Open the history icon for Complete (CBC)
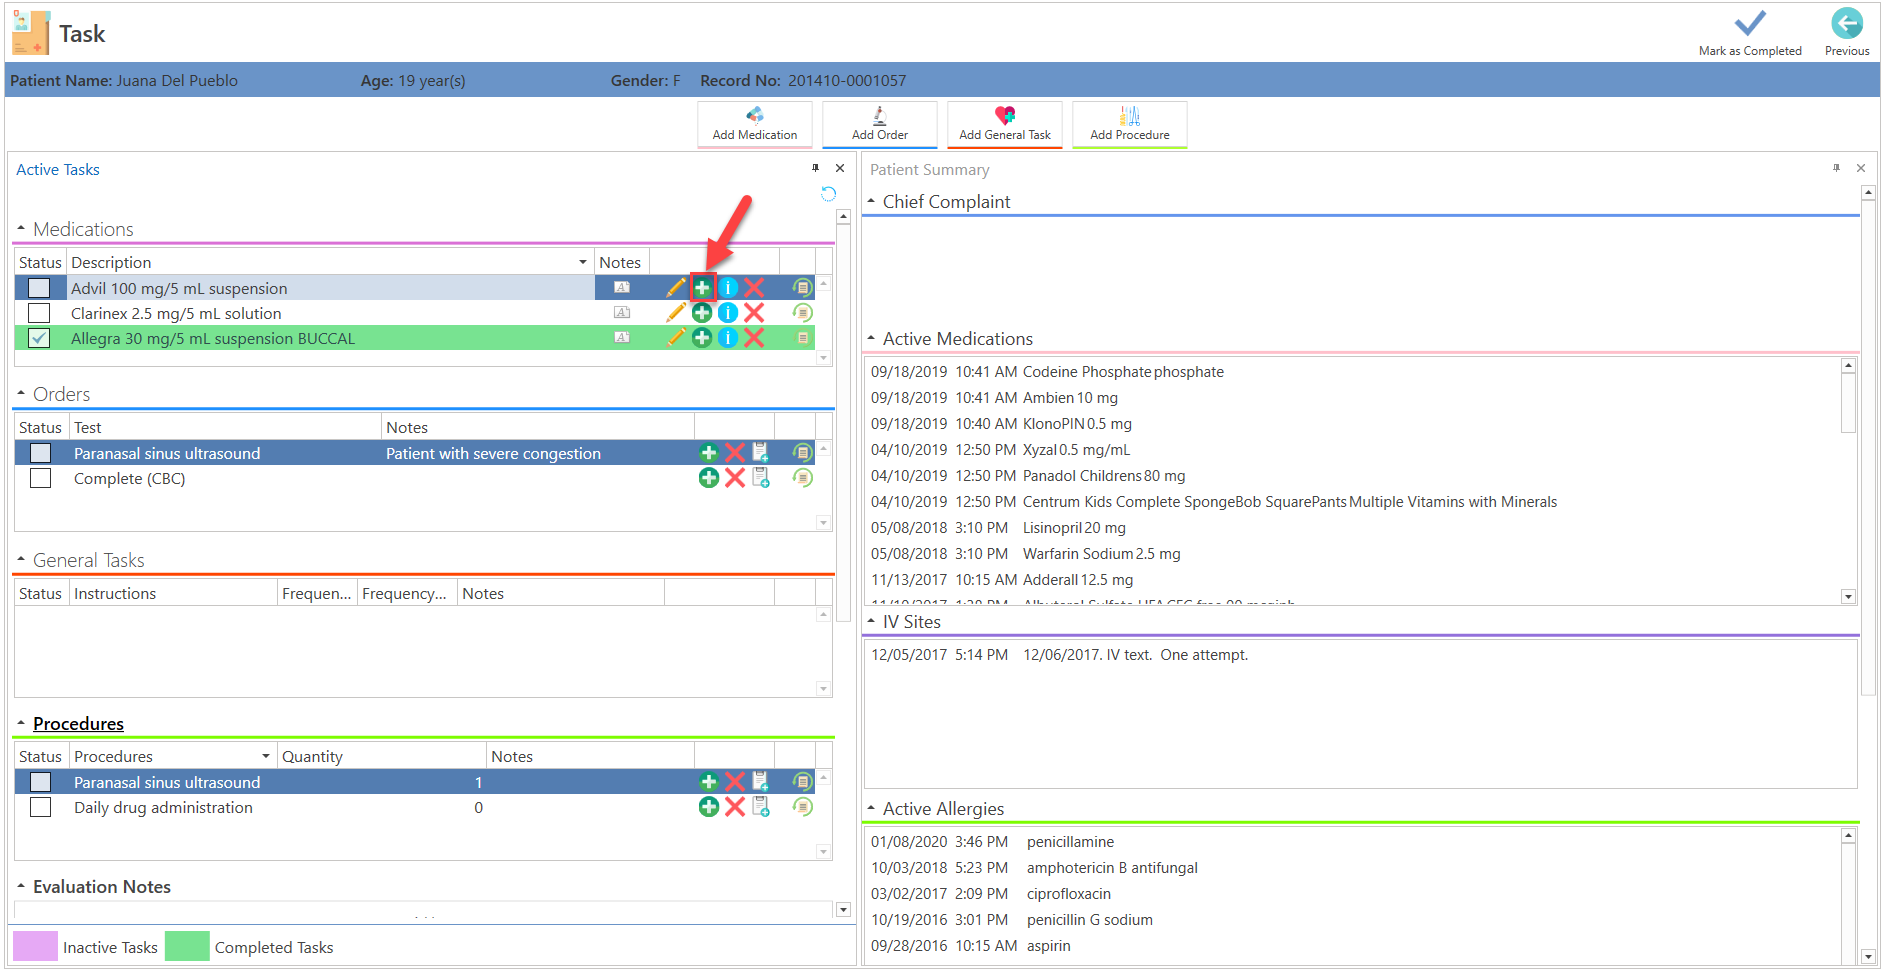Screen dimensions: 1884x971 coord(802,478)
